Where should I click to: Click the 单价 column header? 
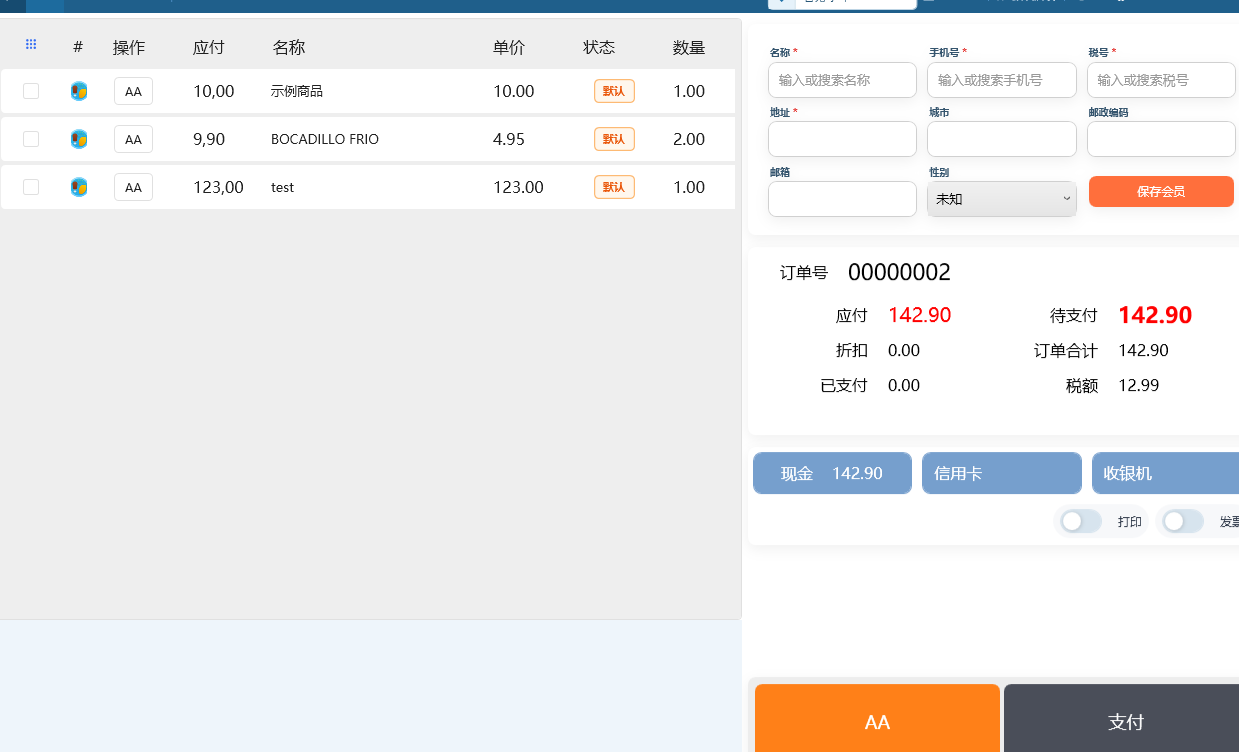509,47
